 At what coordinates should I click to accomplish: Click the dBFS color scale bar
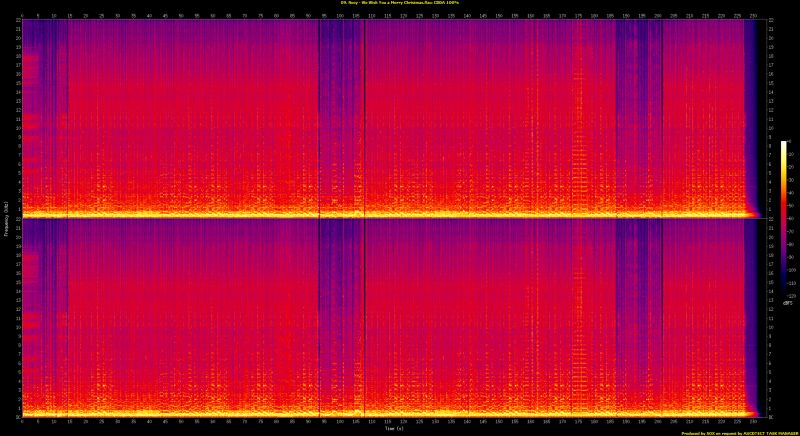[784, 218]
